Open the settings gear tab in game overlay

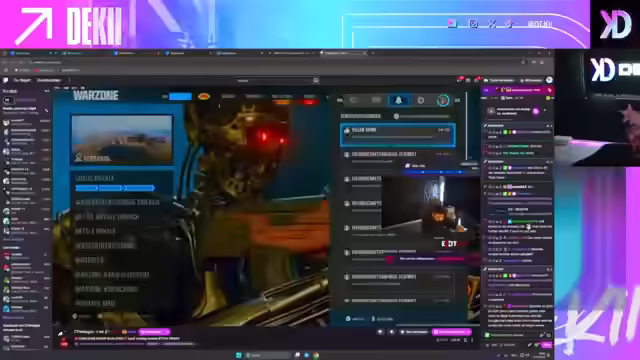[x=420, y=100]
